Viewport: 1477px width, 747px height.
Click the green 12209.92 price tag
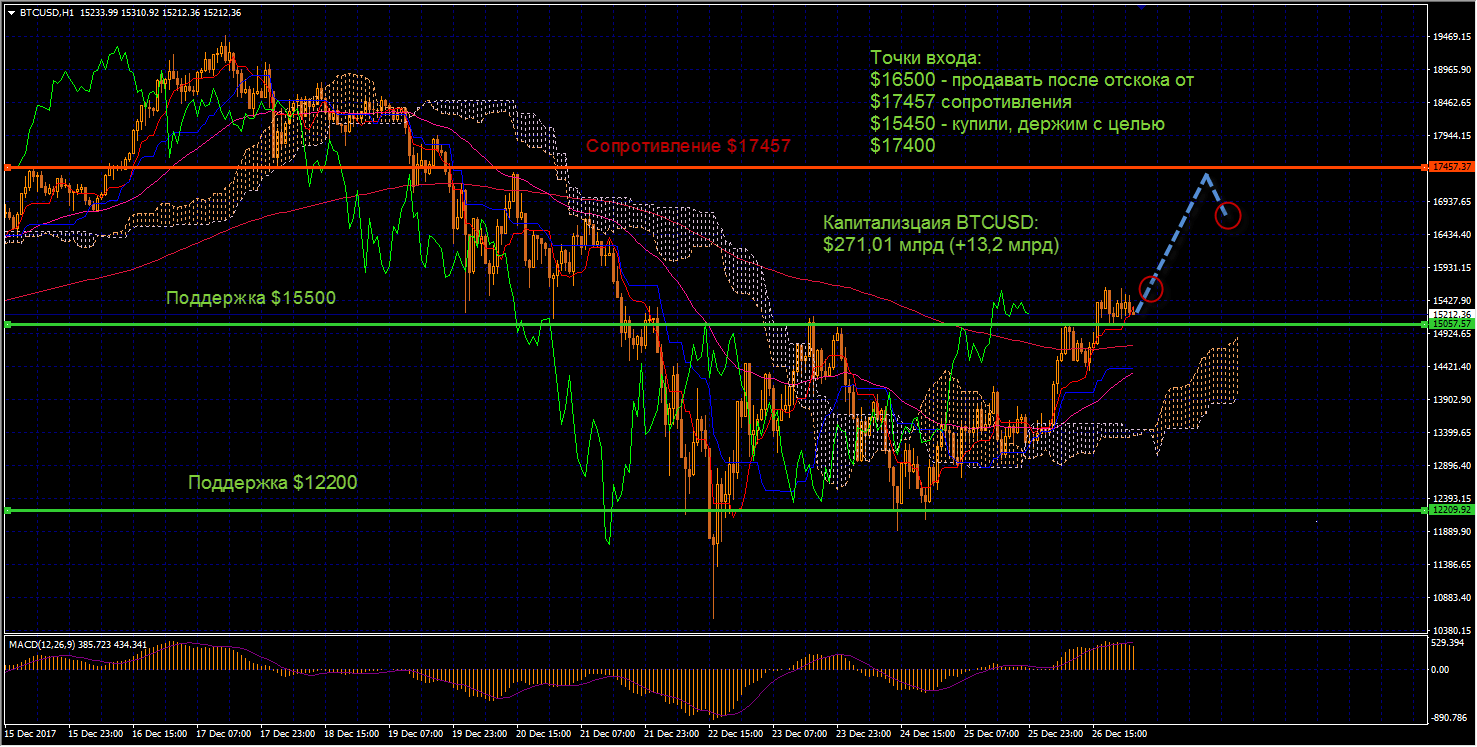click(x=1450, y=509)
